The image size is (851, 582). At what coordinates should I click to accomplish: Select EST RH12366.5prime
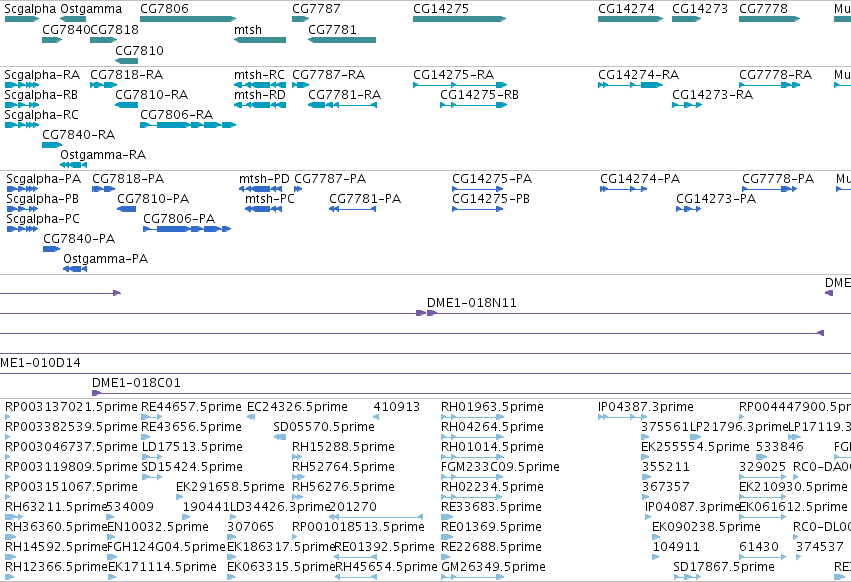(x=56, y=567)
